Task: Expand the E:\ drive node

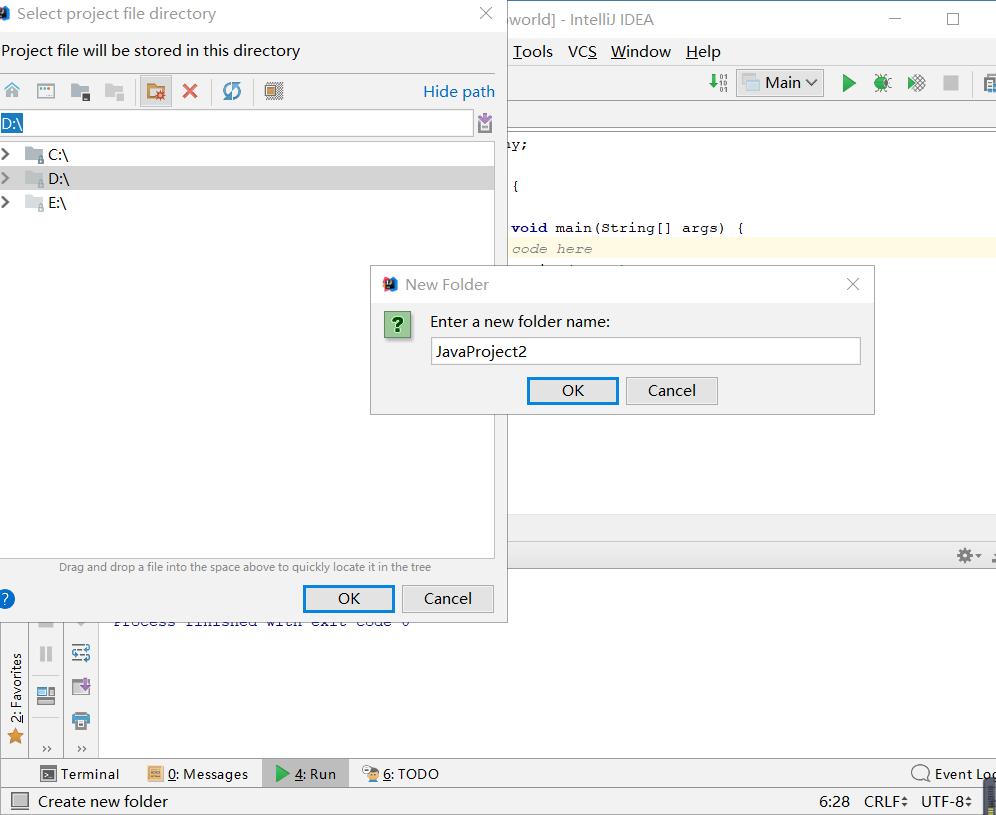Action: click(x=6, y=202)
